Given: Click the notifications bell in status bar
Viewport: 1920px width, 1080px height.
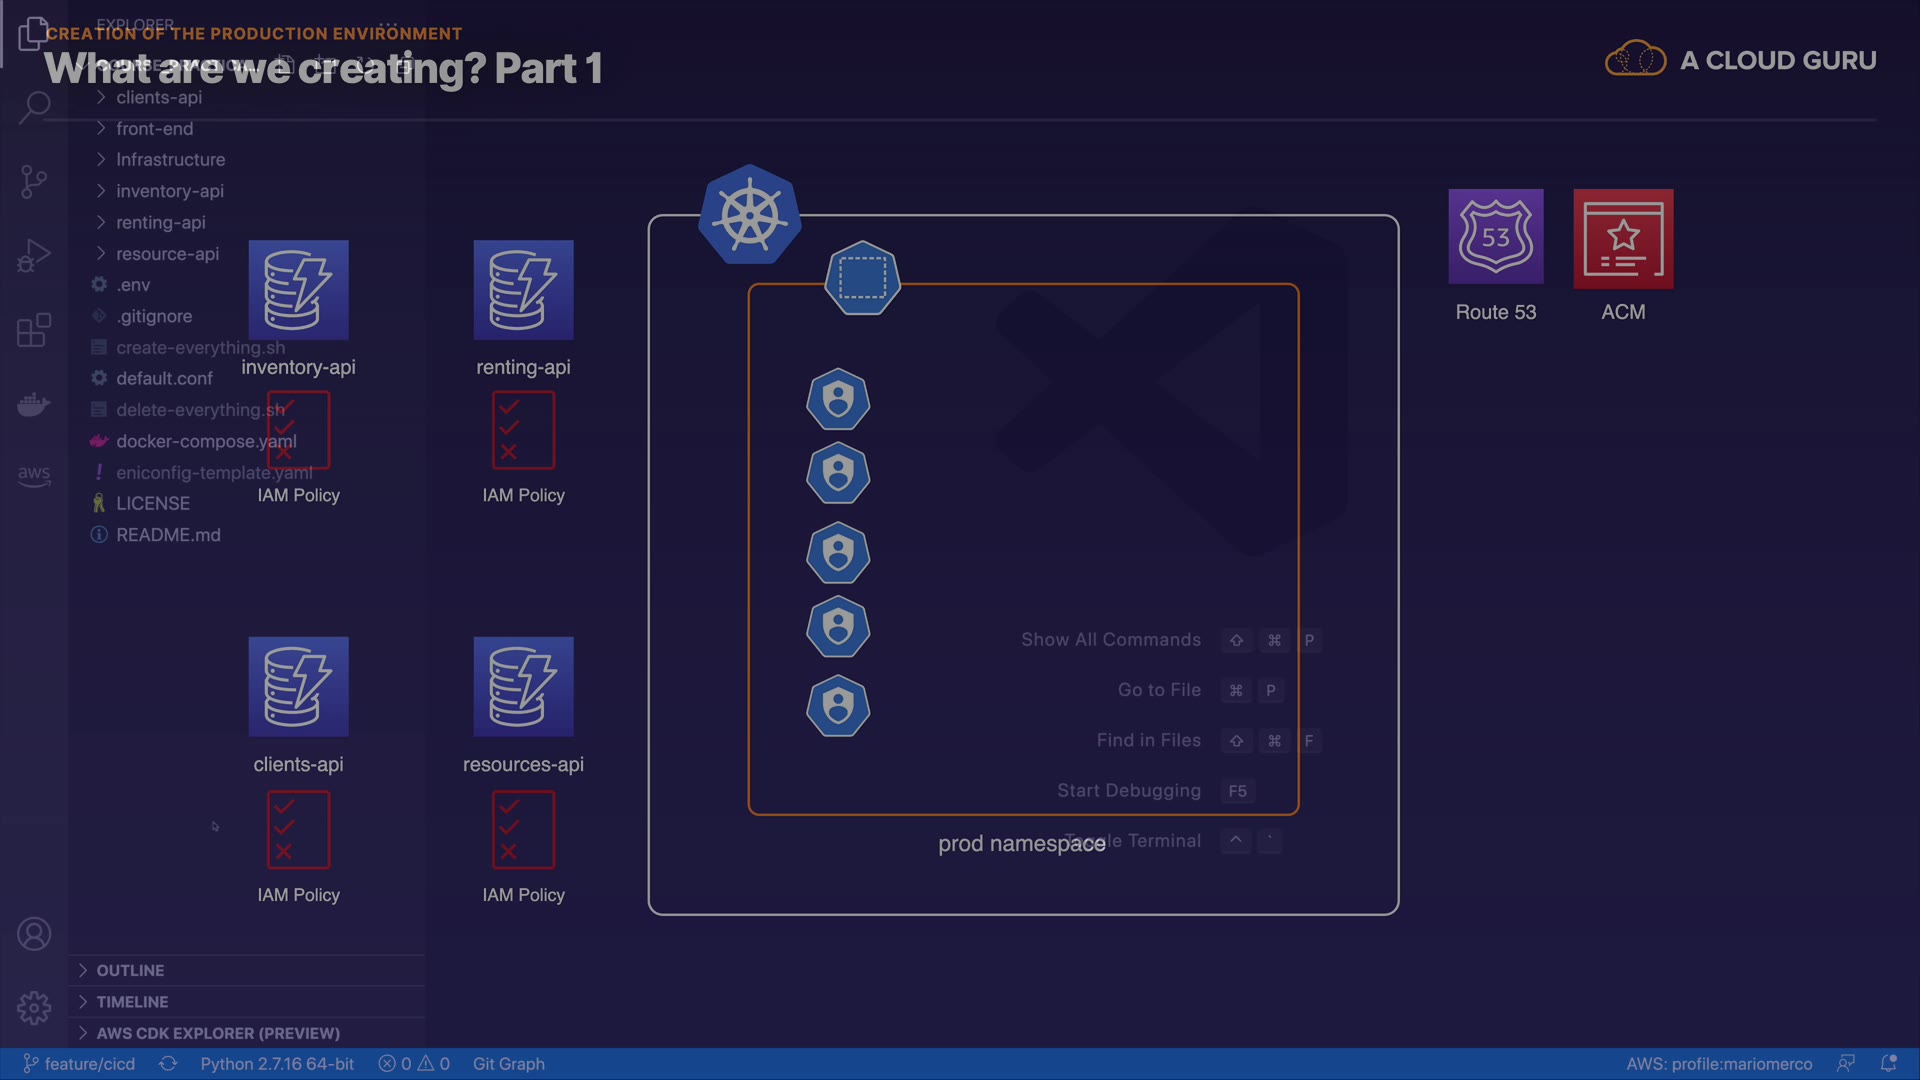Looking at the screenshot, I should (x=1888, y=1064).
